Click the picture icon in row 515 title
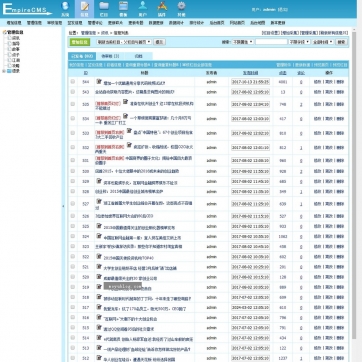 (99, 327)
